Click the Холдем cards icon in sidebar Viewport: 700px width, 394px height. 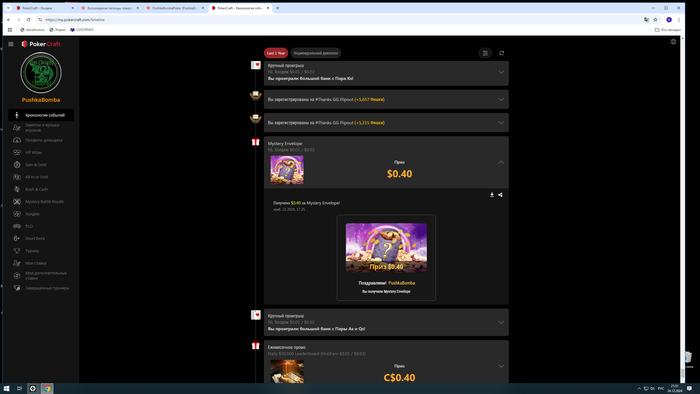[x=17, y=214]
